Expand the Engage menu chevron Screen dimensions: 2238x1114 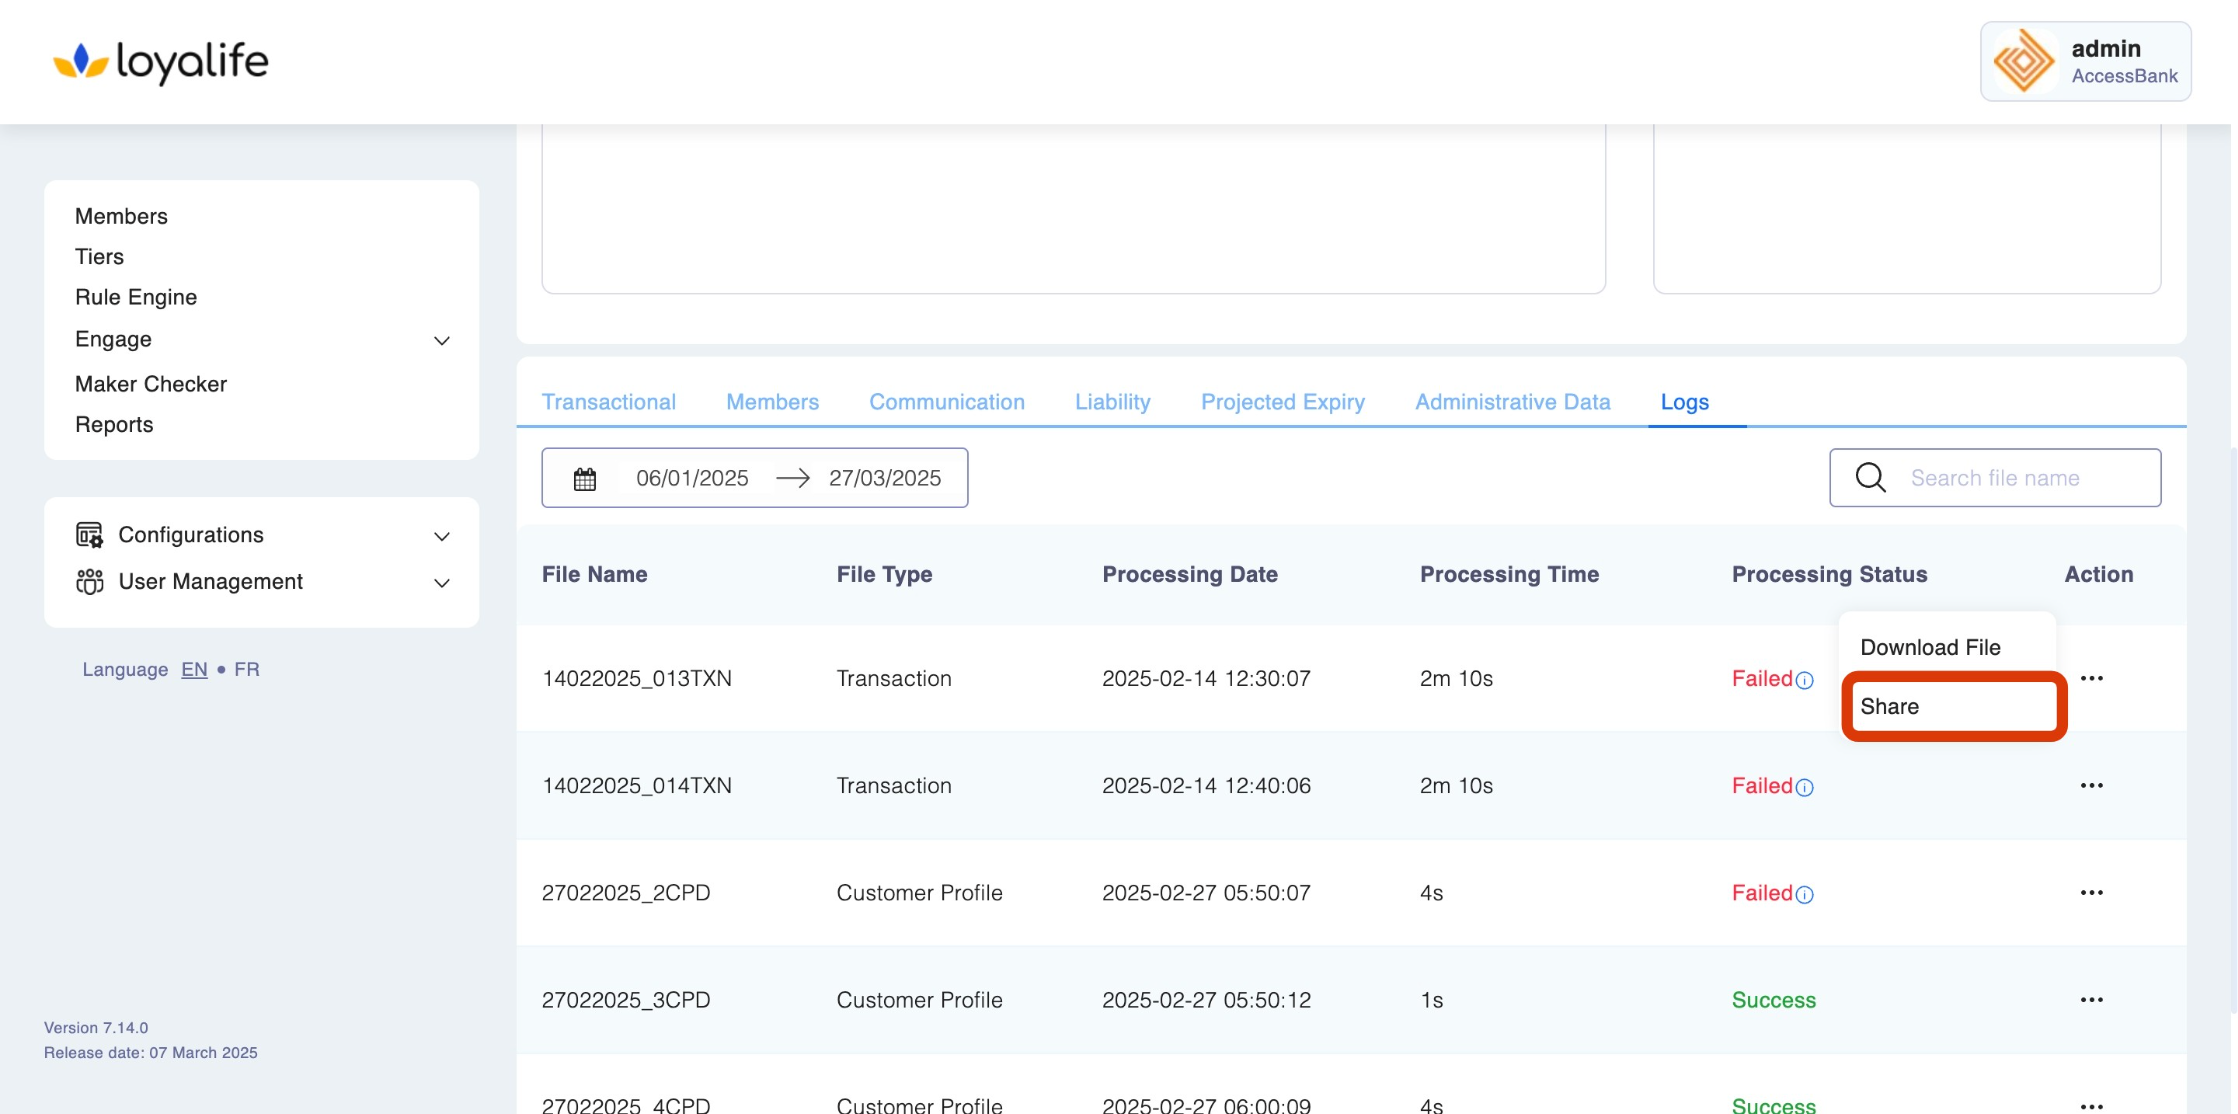pos(441,341)
